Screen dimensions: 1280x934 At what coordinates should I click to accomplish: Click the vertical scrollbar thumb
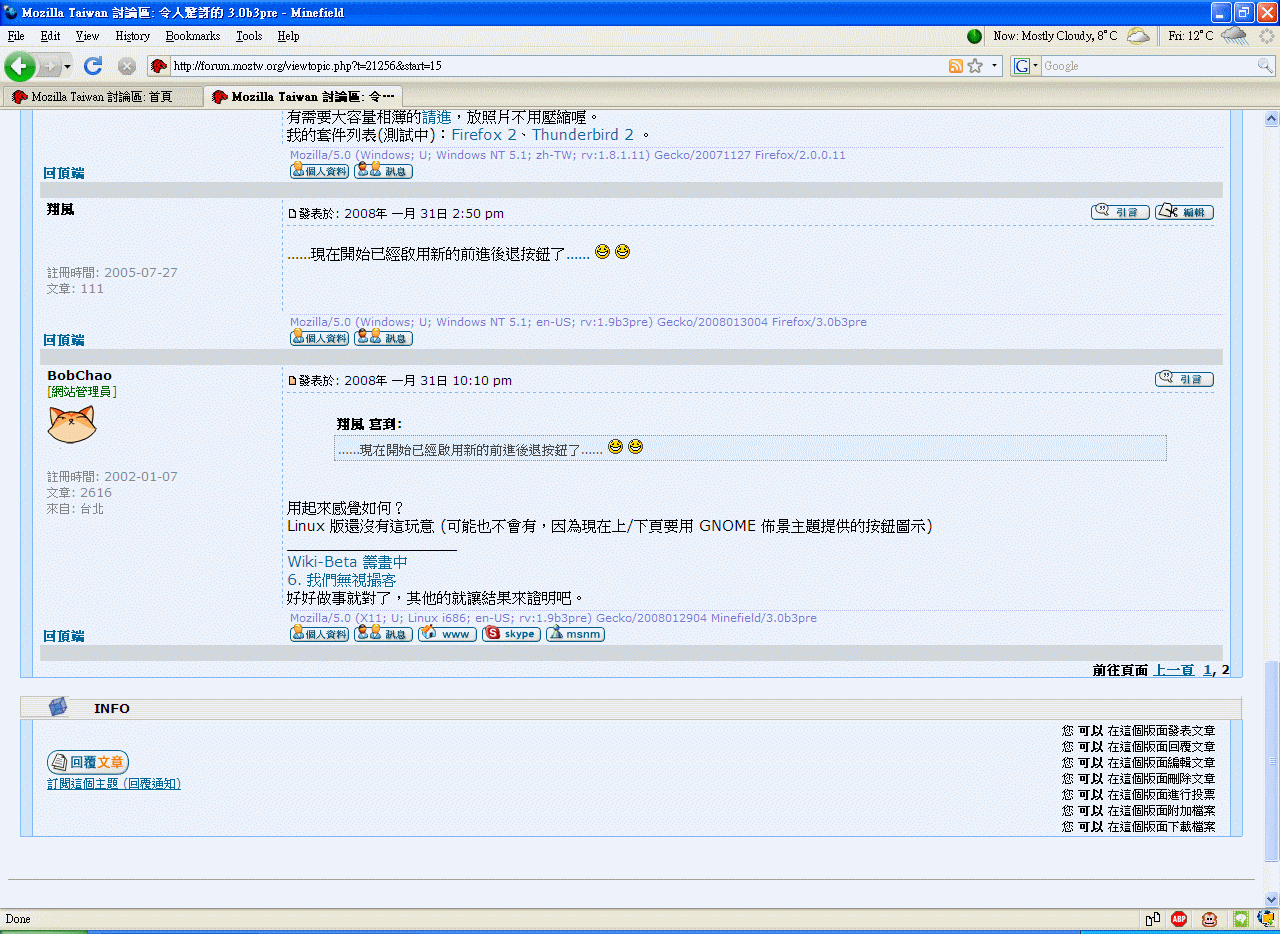point(1272,760)
